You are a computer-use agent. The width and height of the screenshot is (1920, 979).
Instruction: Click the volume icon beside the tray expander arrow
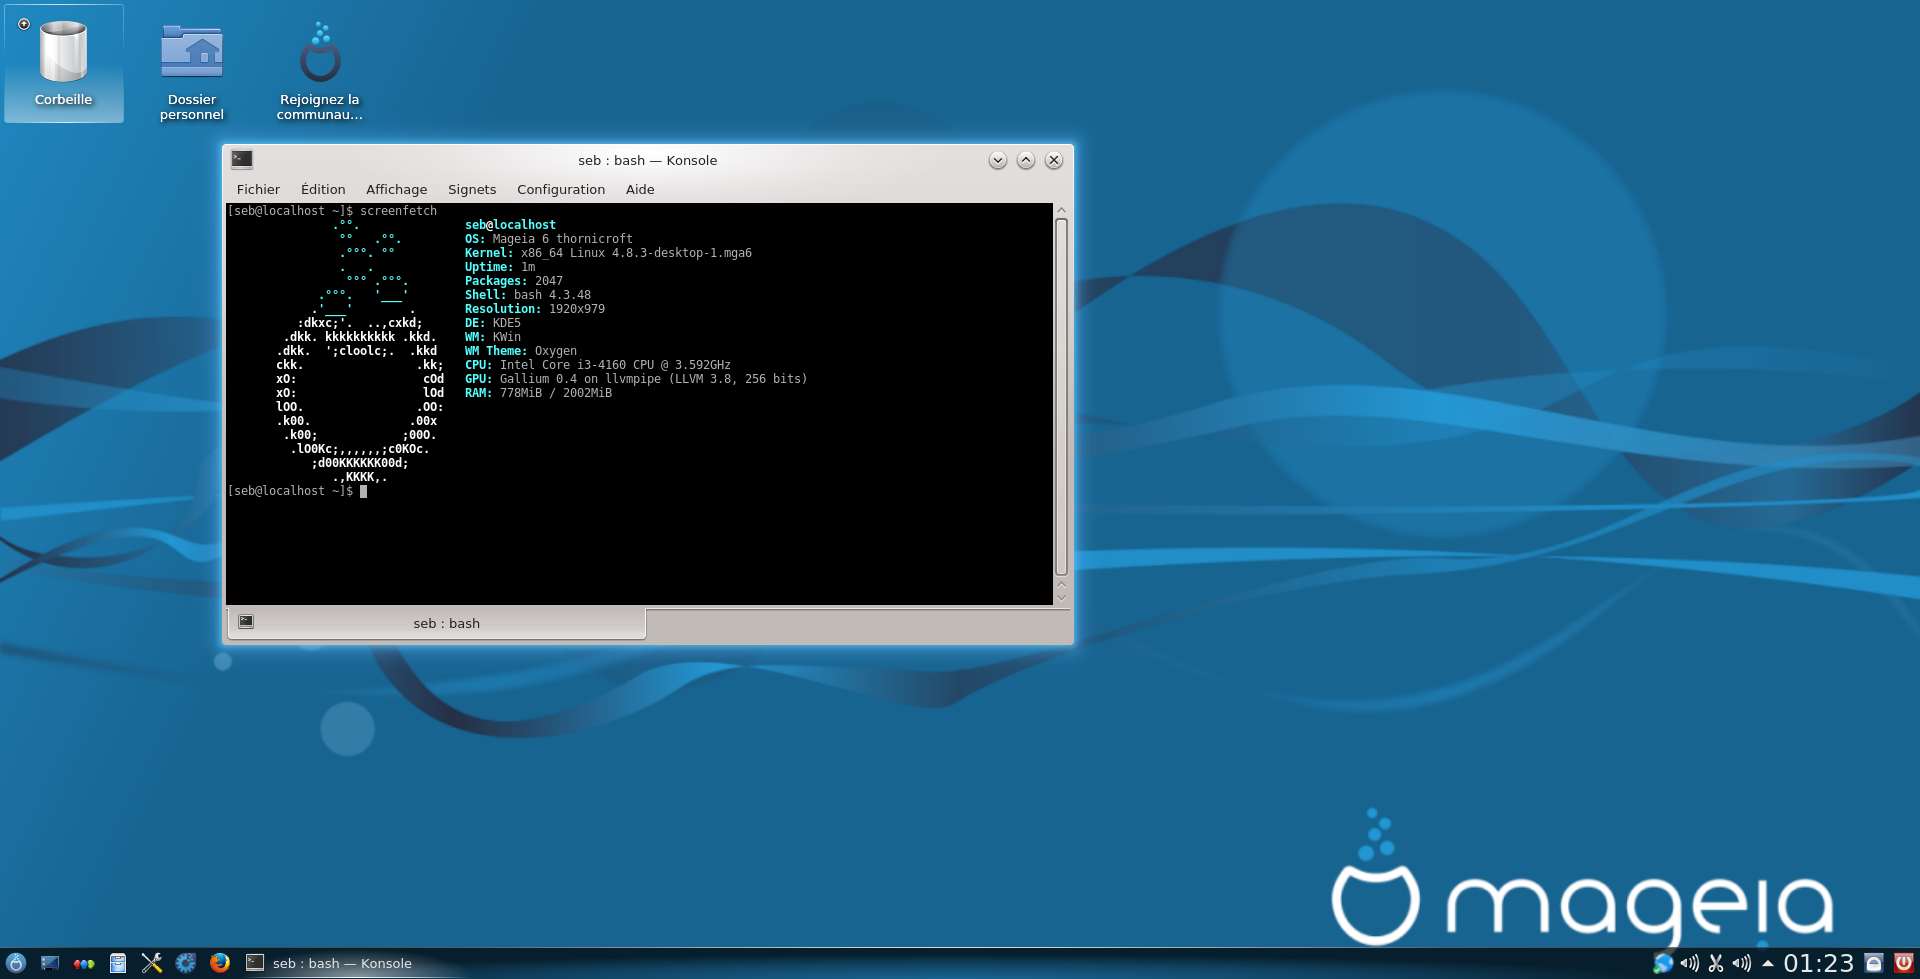point(1742,963)
